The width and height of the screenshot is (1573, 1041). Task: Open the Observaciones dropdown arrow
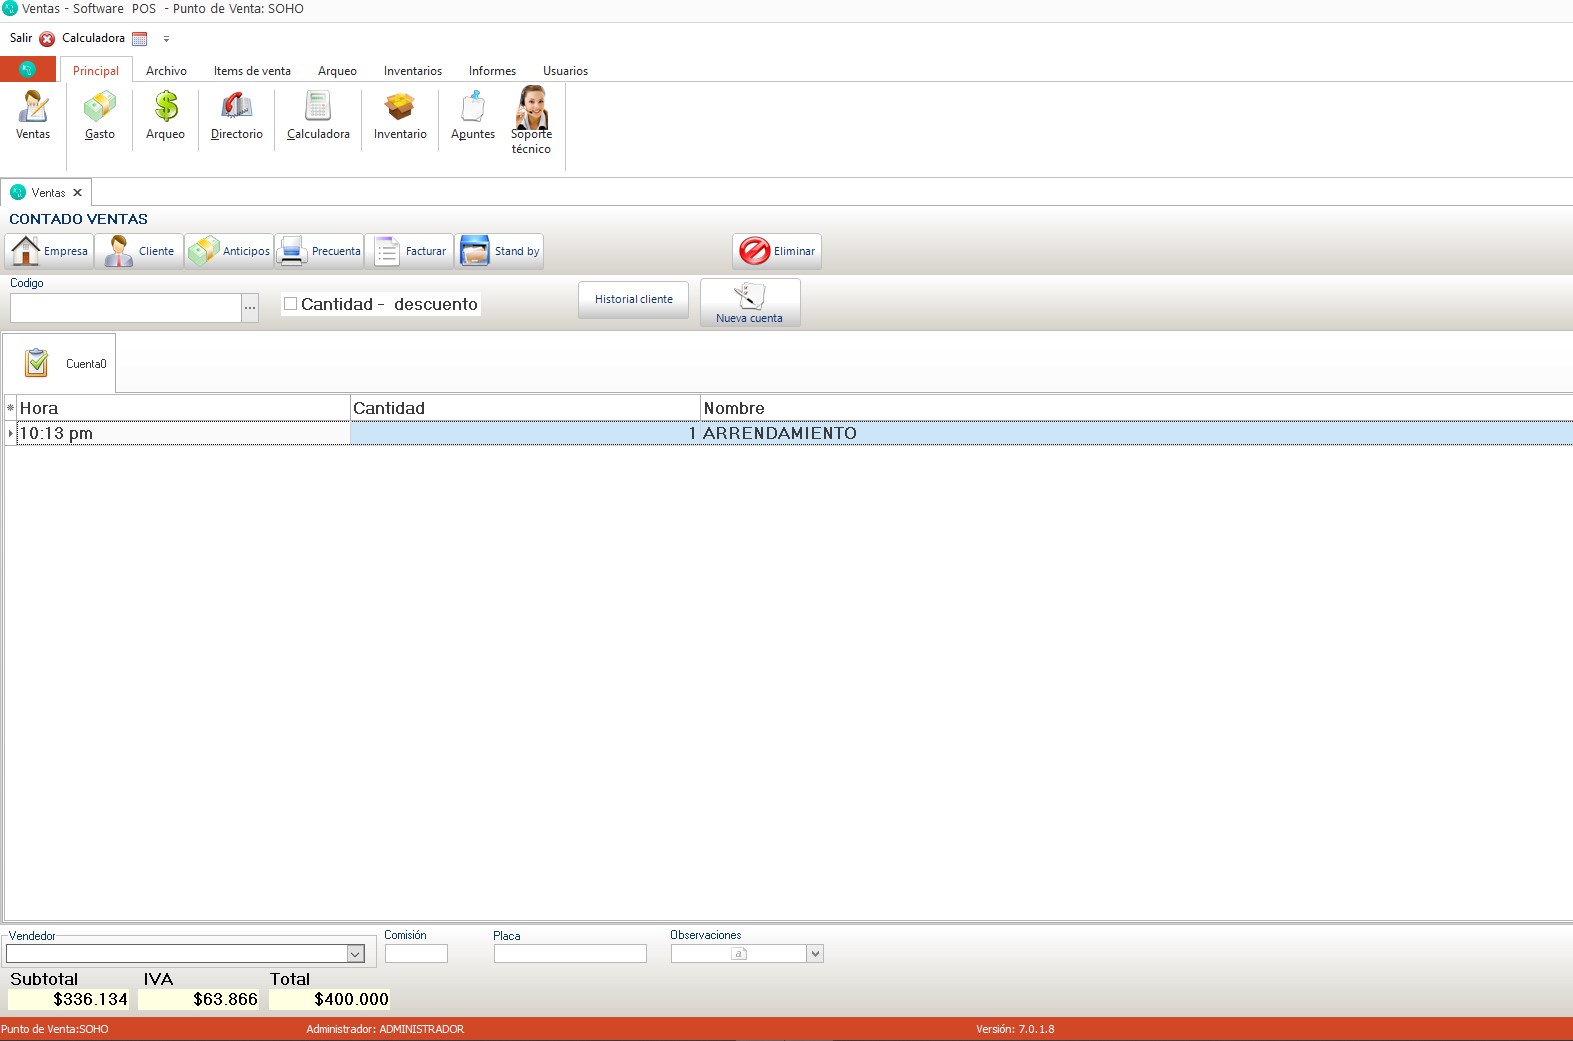(815, 954)
